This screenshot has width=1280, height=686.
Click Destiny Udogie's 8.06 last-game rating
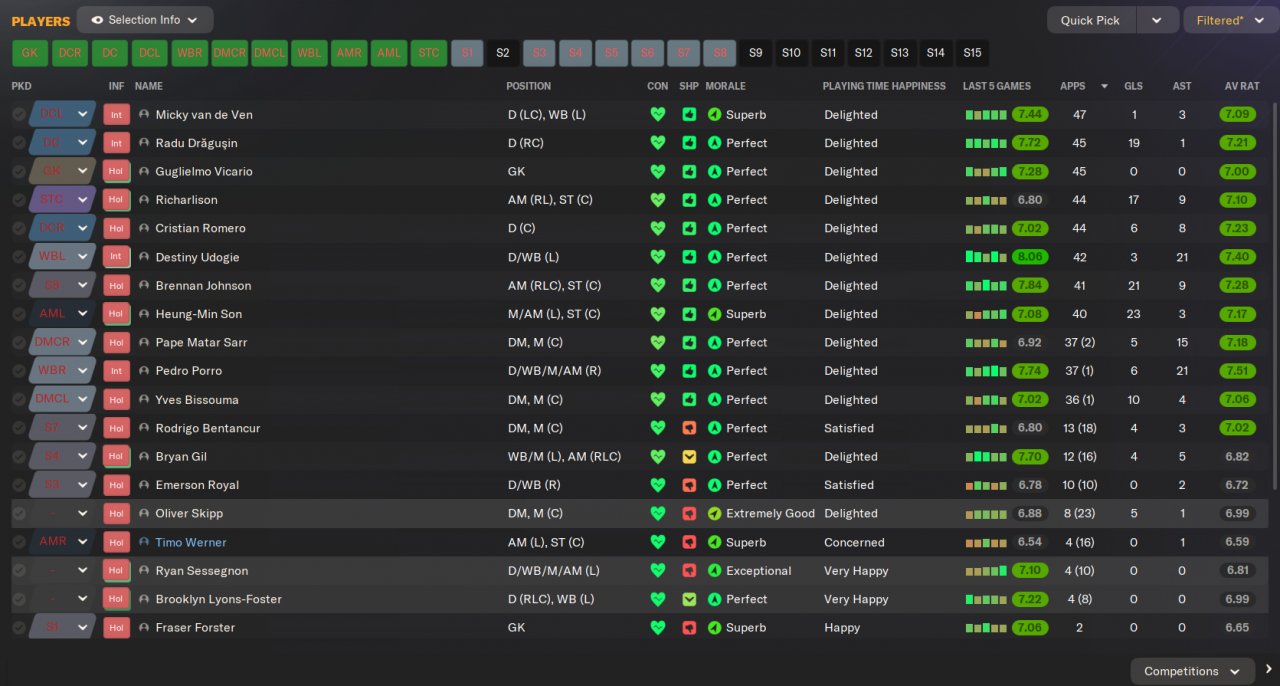point(1029,257)
